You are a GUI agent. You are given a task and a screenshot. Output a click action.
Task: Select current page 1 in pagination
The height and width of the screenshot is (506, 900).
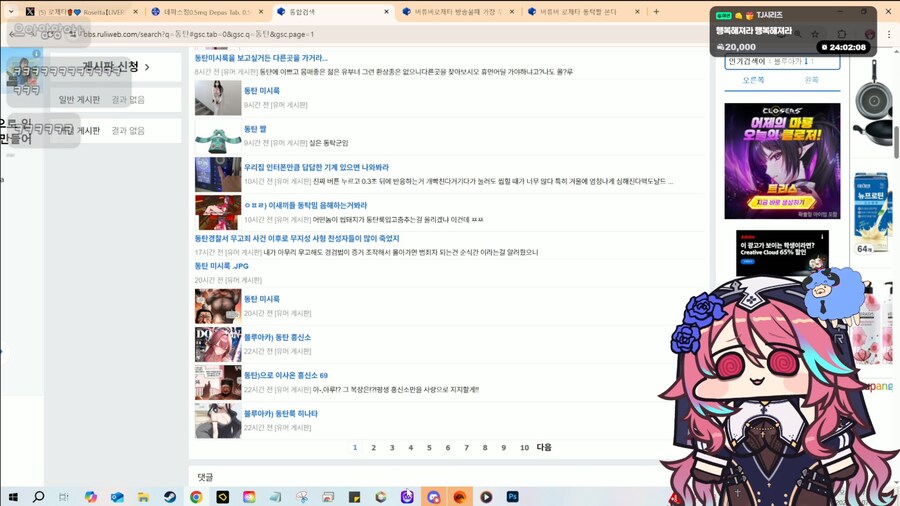pyautogui.click(x=355, y=447)
